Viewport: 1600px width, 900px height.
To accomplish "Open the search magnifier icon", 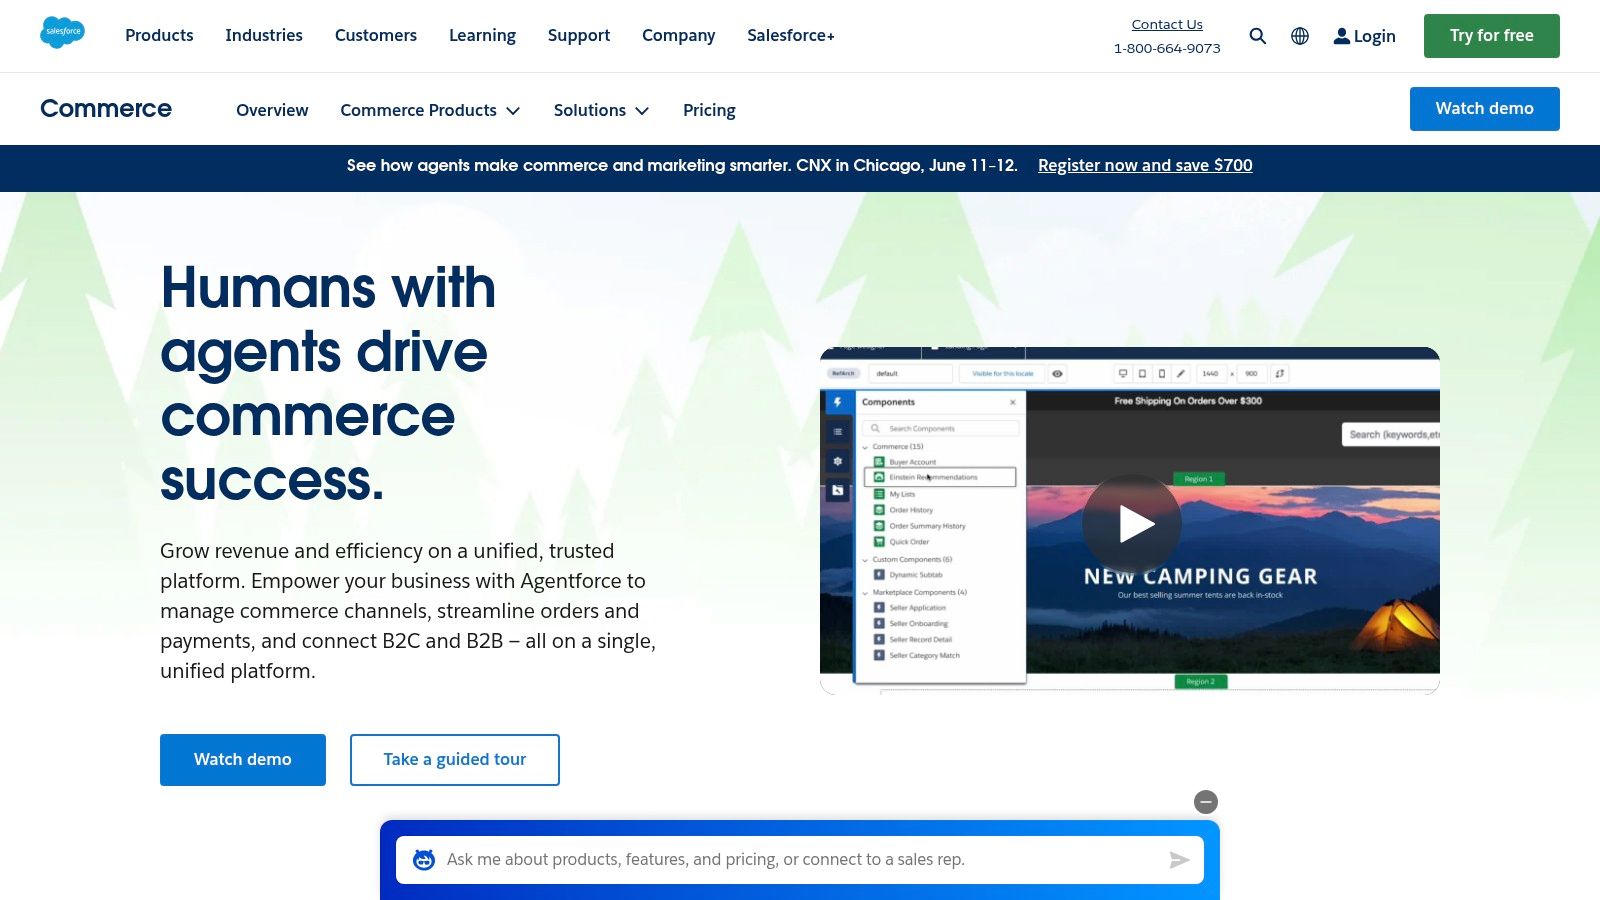I will [1258, 36].
